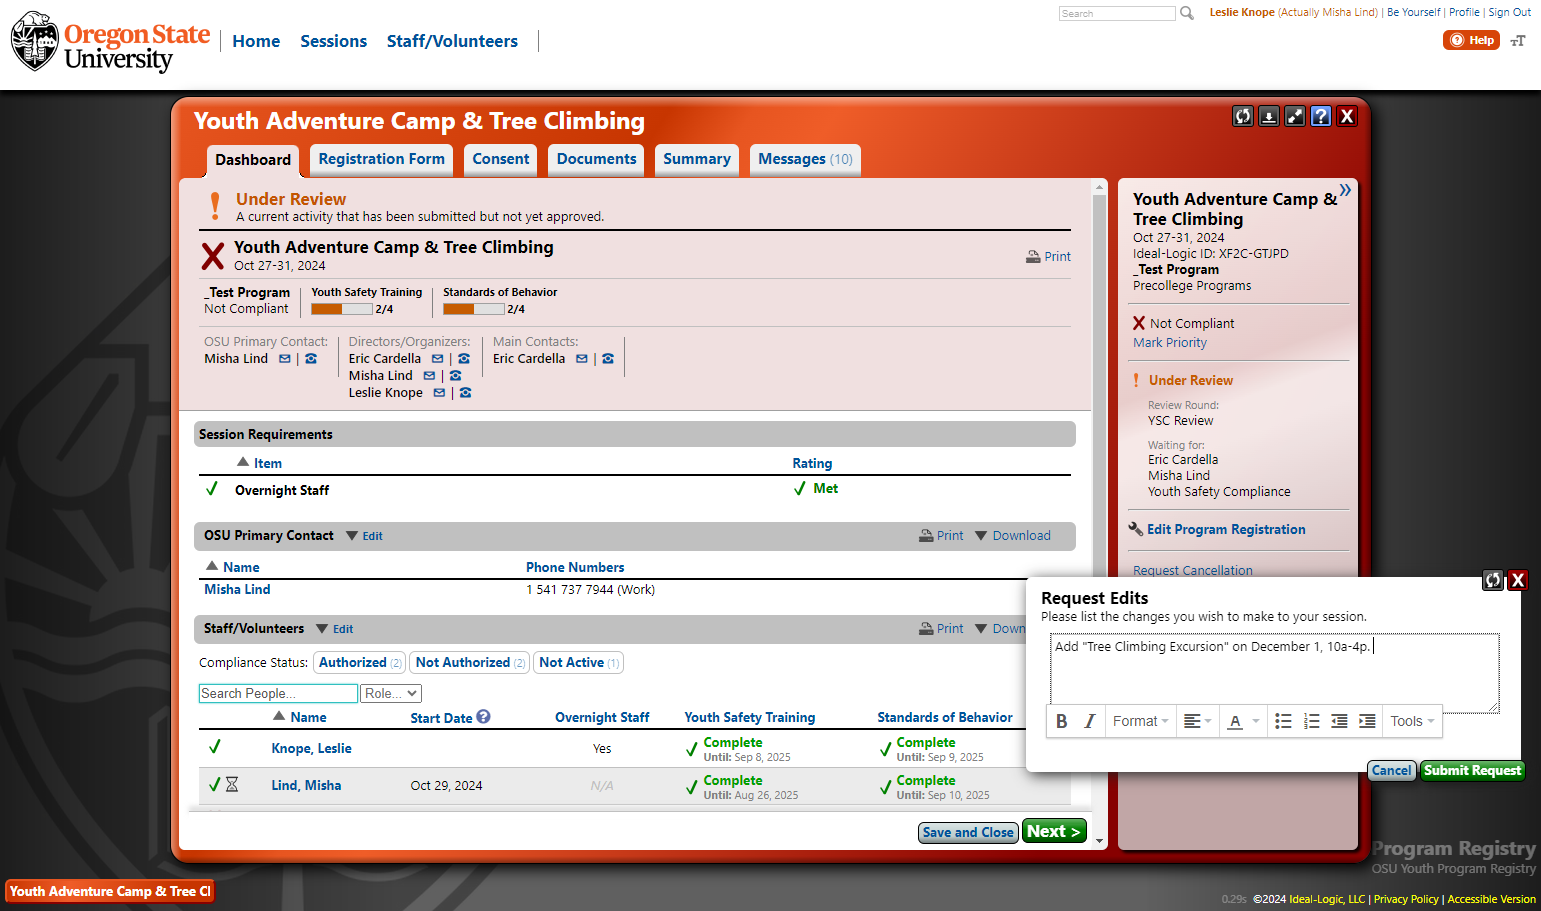This screenshot has width=1541, height=911.
Task: Open the Role filter dropdown
Action: 391,693
